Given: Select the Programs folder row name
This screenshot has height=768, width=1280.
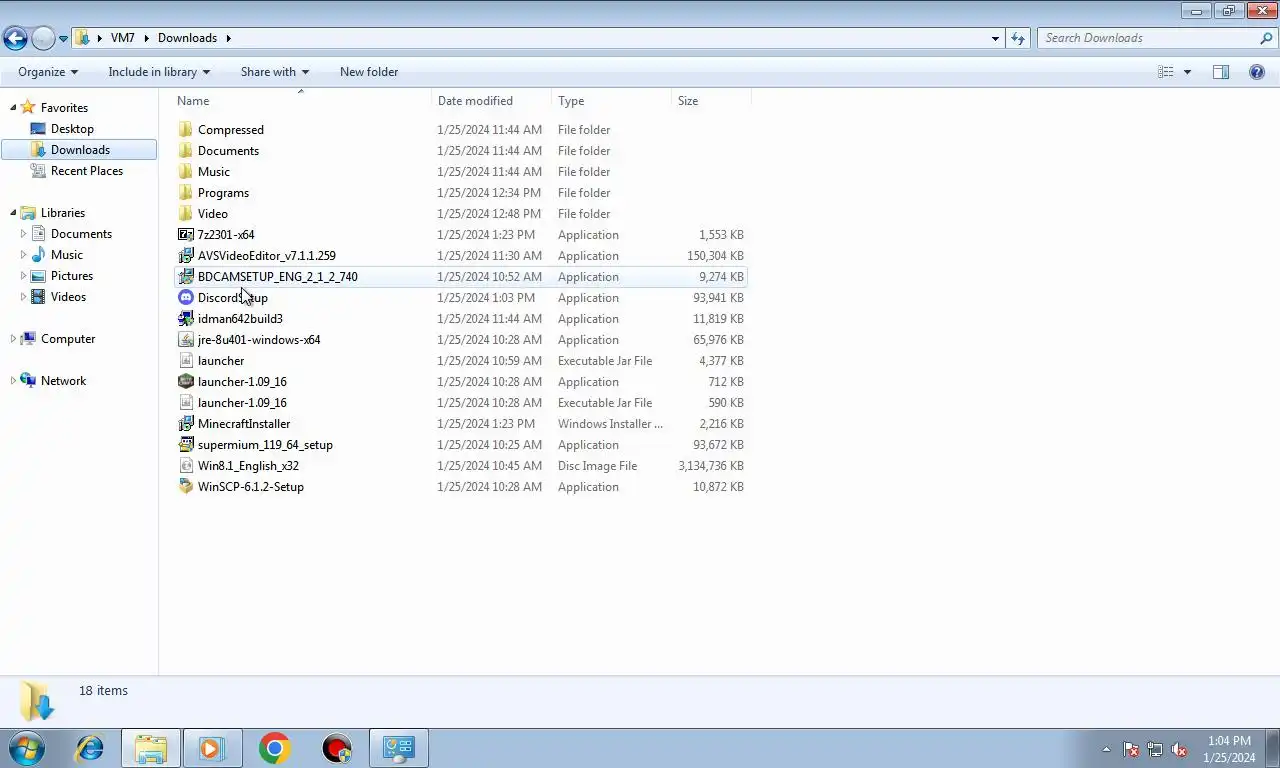Looking at the screenshot, I should coord(223,193).
